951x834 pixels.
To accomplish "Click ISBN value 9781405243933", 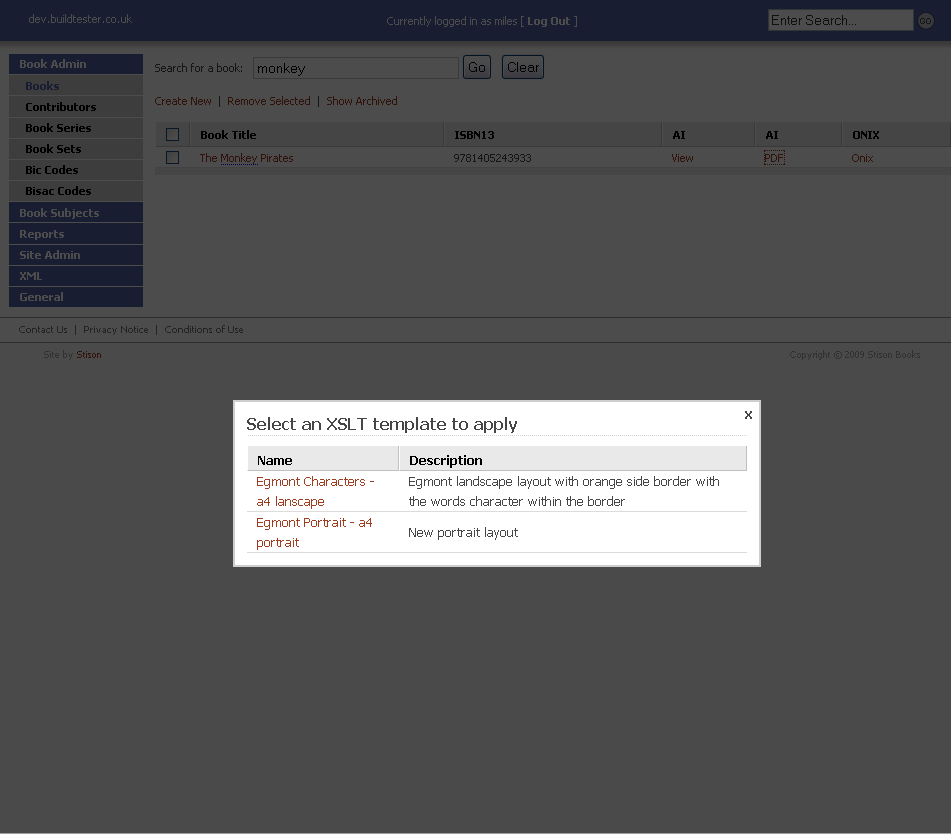I will tap(492, 158).
